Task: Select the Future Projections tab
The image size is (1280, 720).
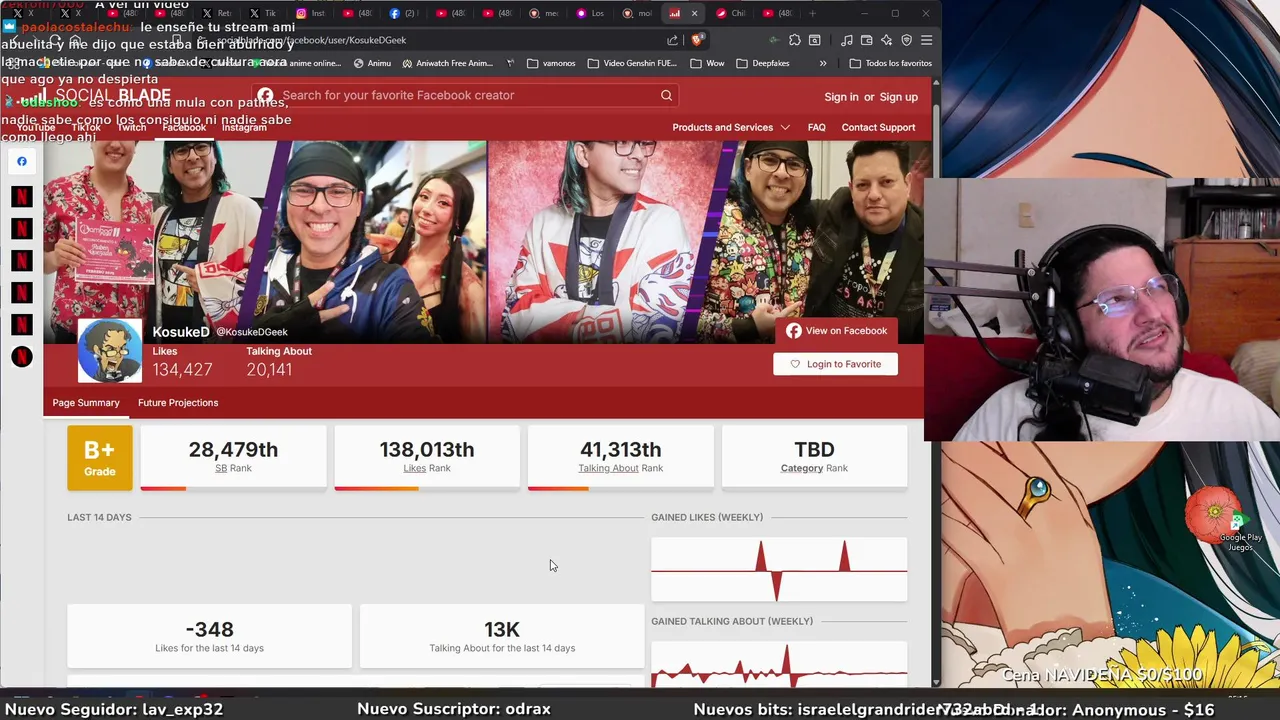Action: (x=178, y=403)
